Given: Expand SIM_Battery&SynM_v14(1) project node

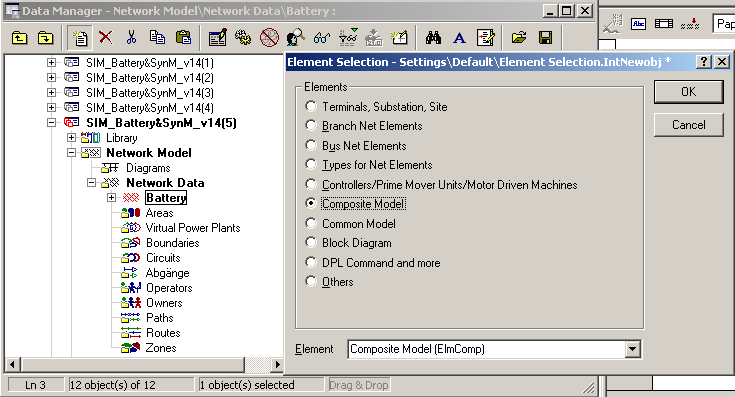Looking at the screenshot, I should tap(52, 62).
